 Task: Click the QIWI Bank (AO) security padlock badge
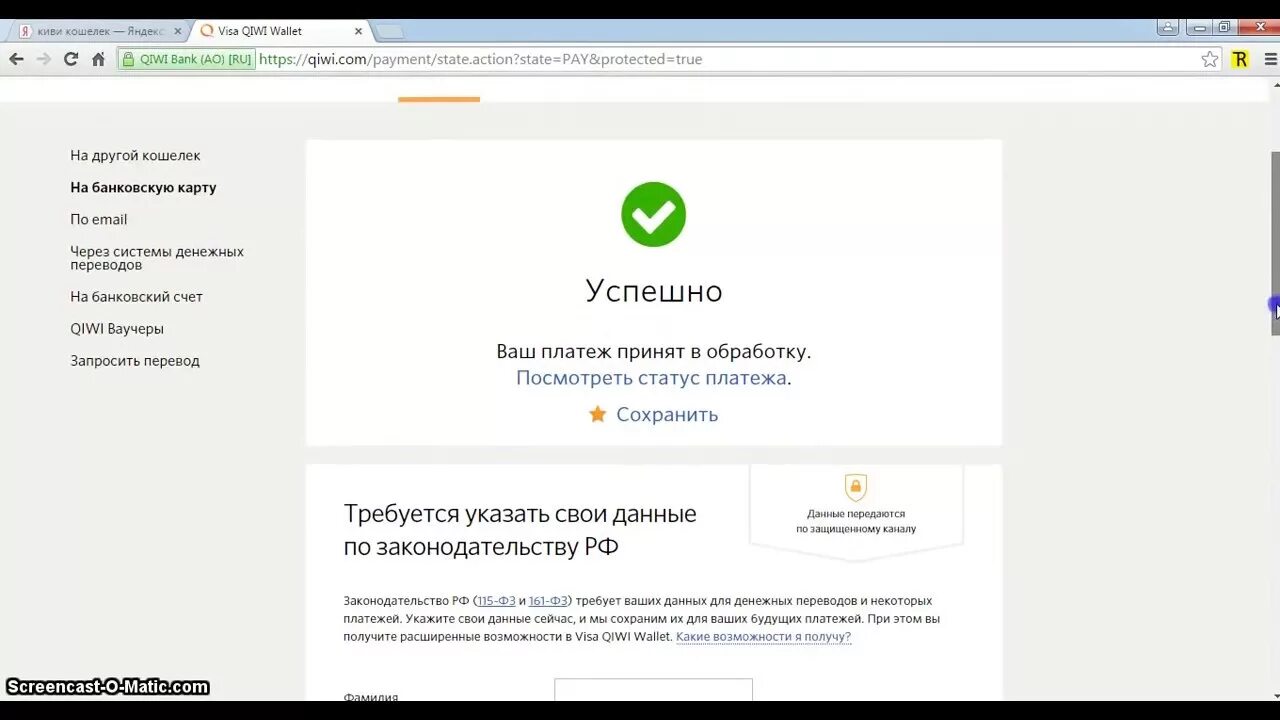coord(186,59)
